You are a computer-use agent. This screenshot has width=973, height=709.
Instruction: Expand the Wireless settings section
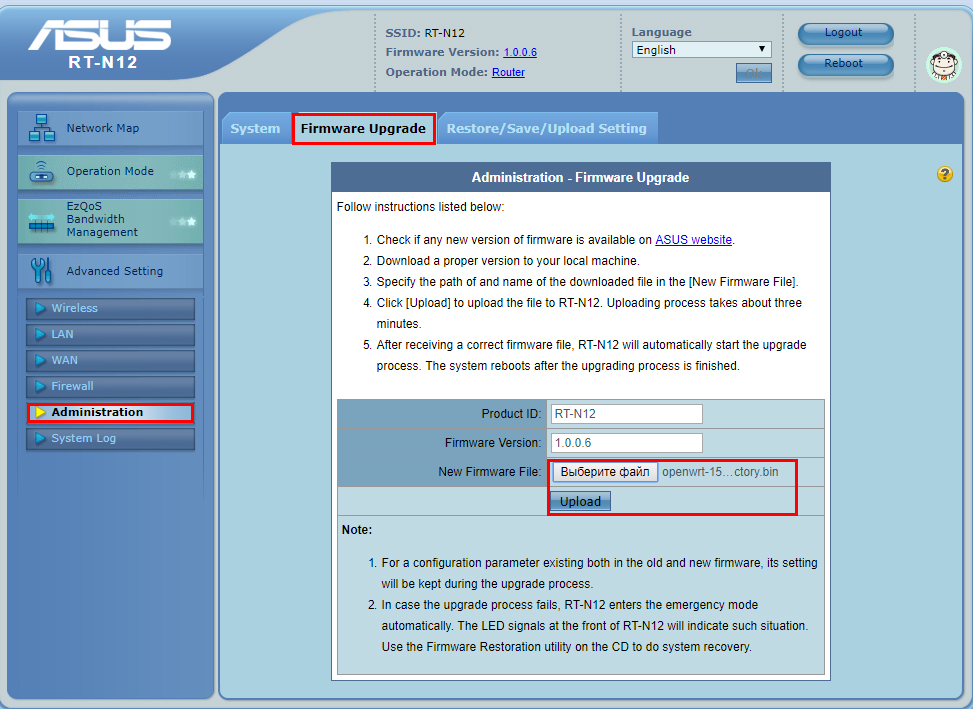click(110, 308)
